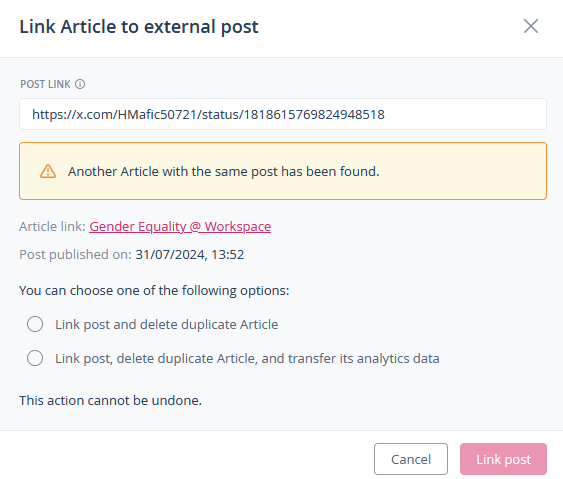The width and height of the screenshot is (563, 479).
Task: Confirm with the Link post button
Action: (503, 459)
